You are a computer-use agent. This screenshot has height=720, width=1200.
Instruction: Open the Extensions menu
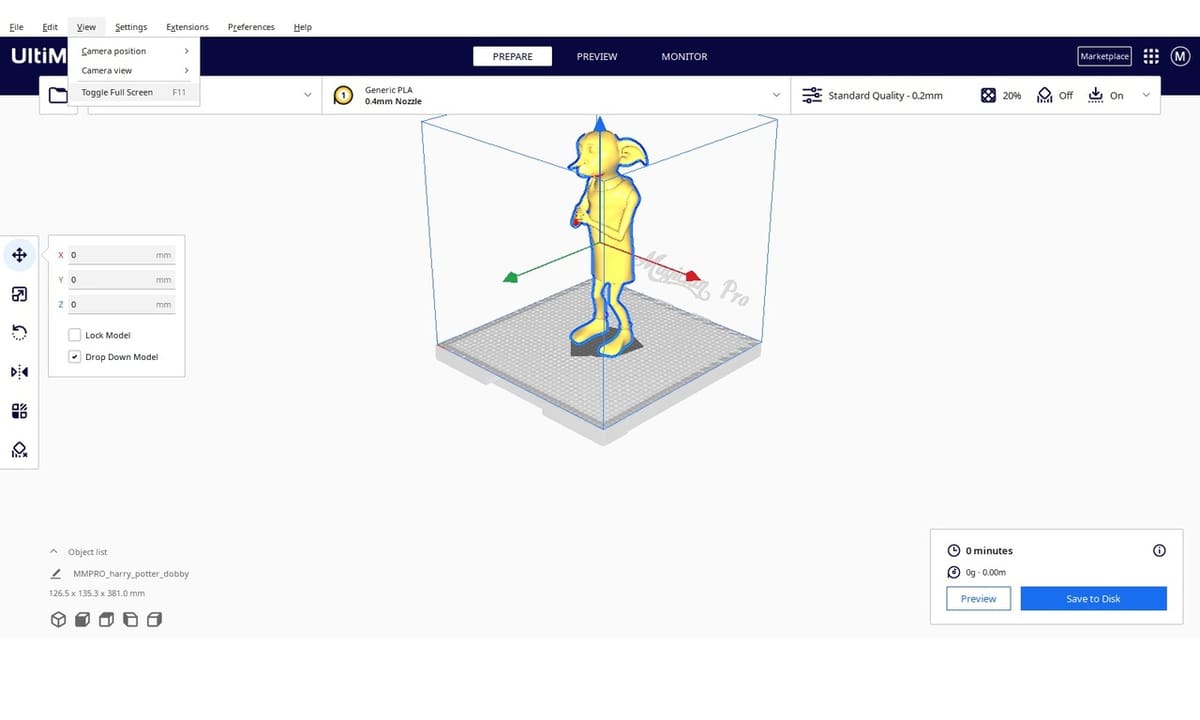(188, 27)
